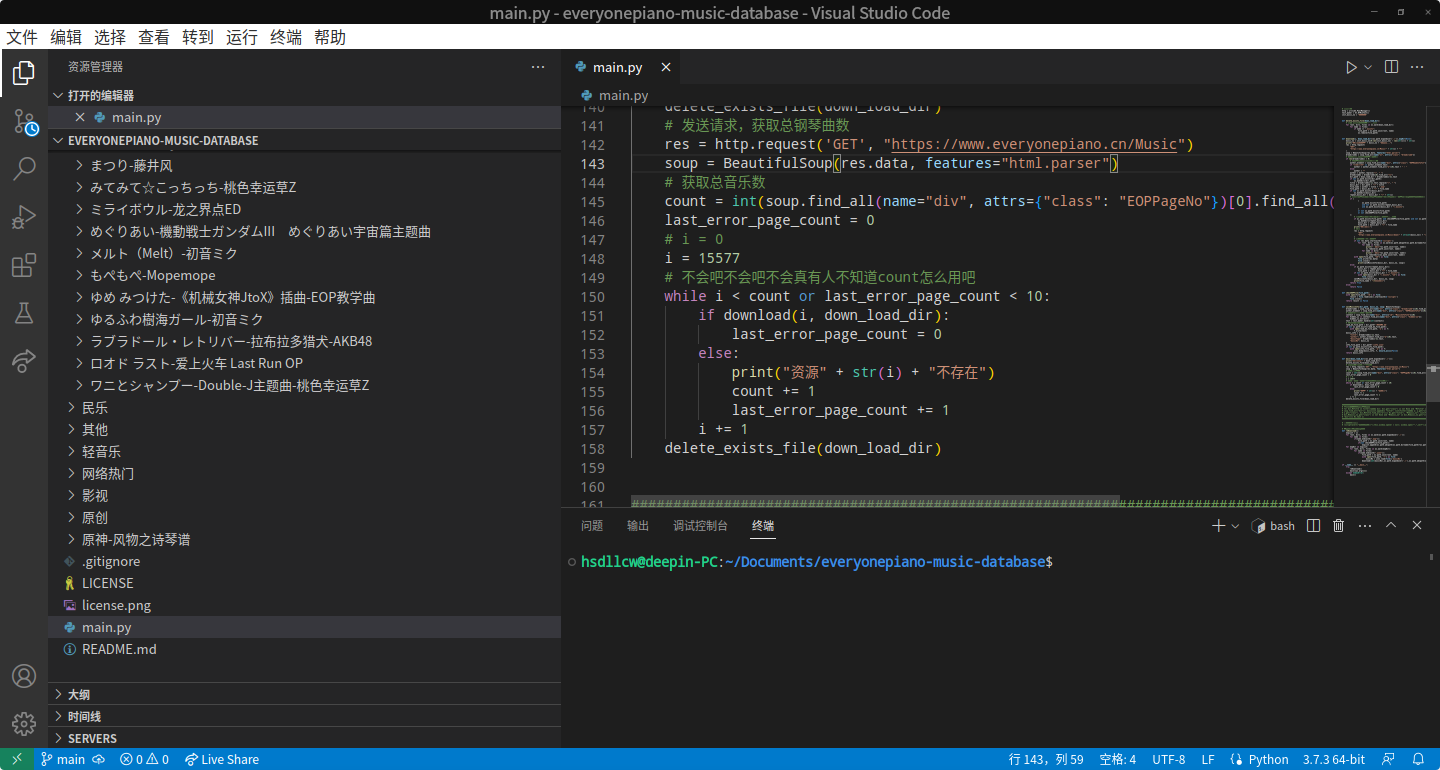Expand the 时间线 section
Image resolution: width=1440 pixels, height=770 pixels.
304,716
